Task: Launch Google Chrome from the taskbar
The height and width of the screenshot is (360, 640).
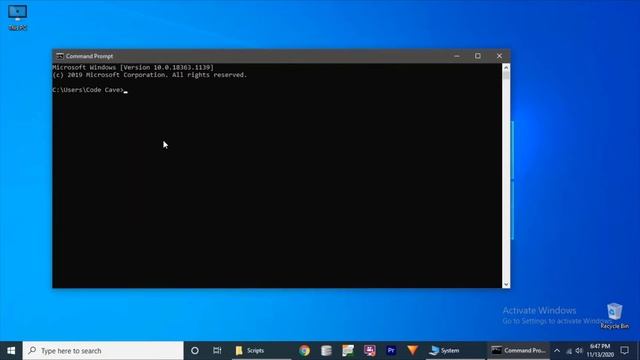Action: (x=304, y=351)
